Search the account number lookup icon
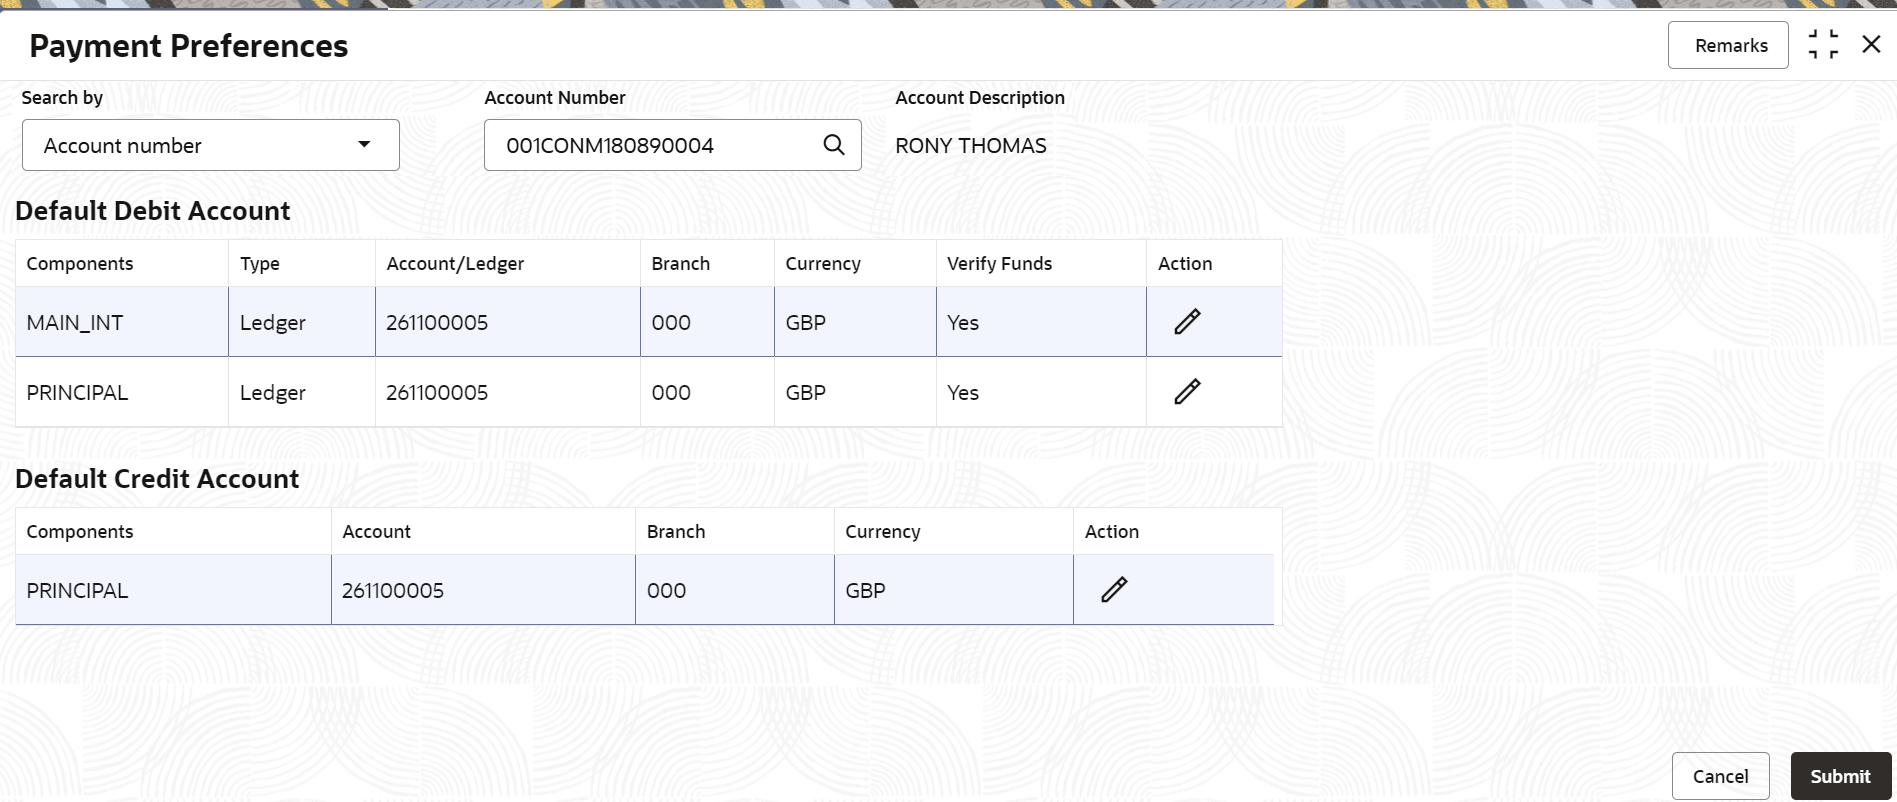 pos(834,145)
